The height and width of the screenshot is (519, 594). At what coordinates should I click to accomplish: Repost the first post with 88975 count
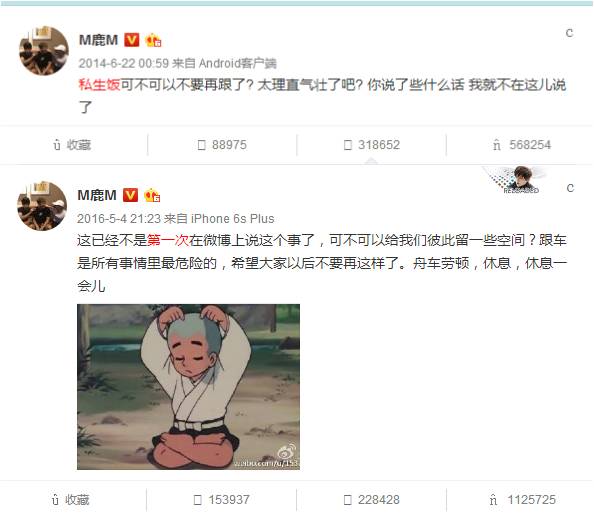tap(222, 145)
